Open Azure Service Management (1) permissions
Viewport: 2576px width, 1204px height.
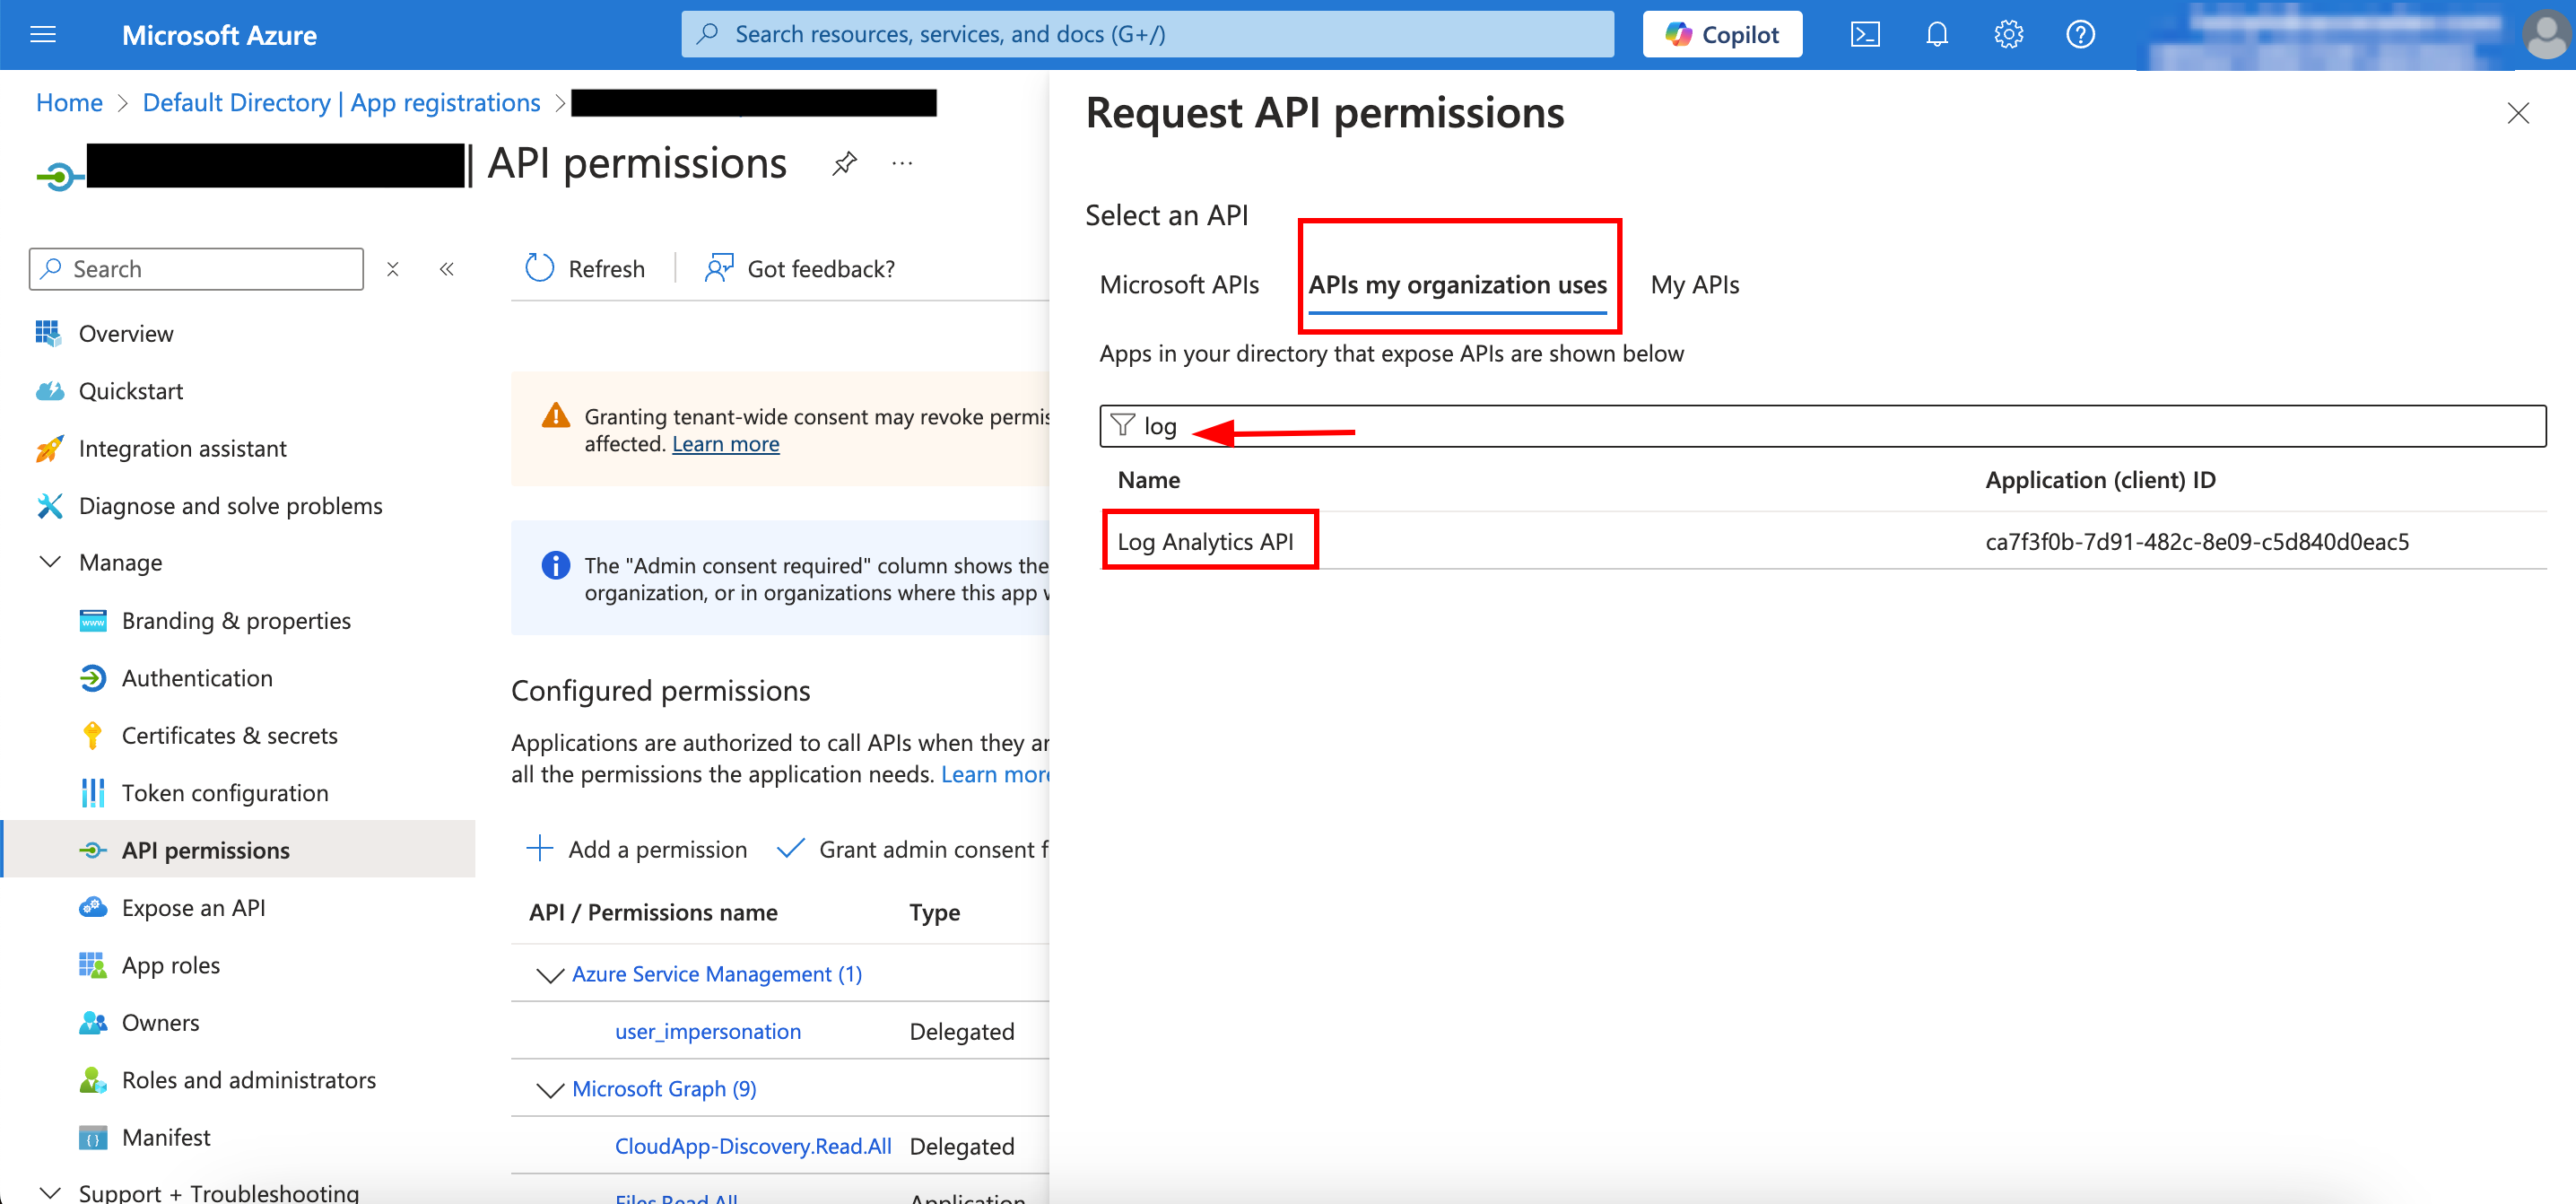(716, 974)
